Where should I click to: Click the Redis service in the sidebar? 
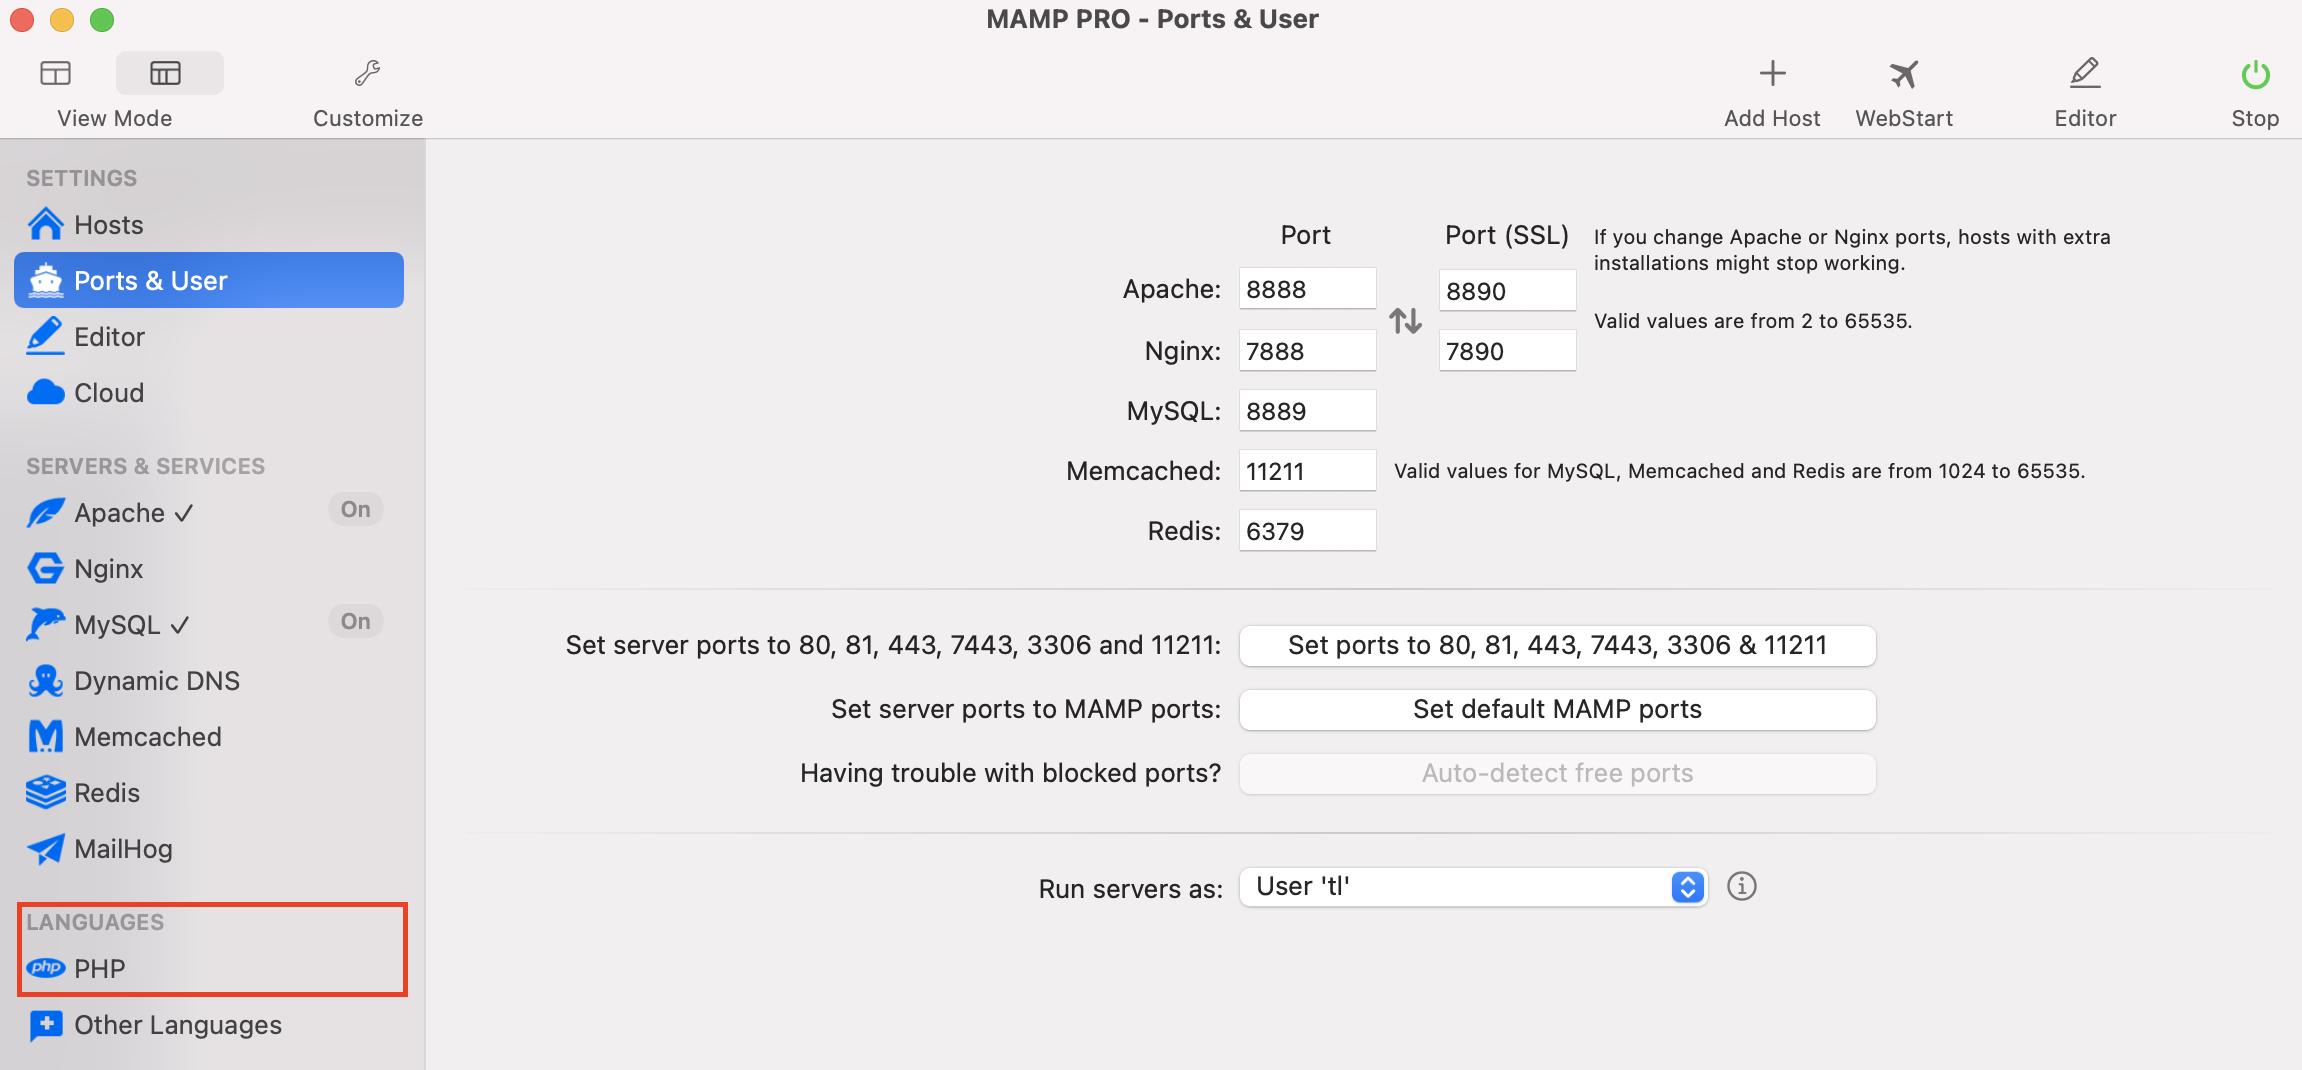click(107, 792)
